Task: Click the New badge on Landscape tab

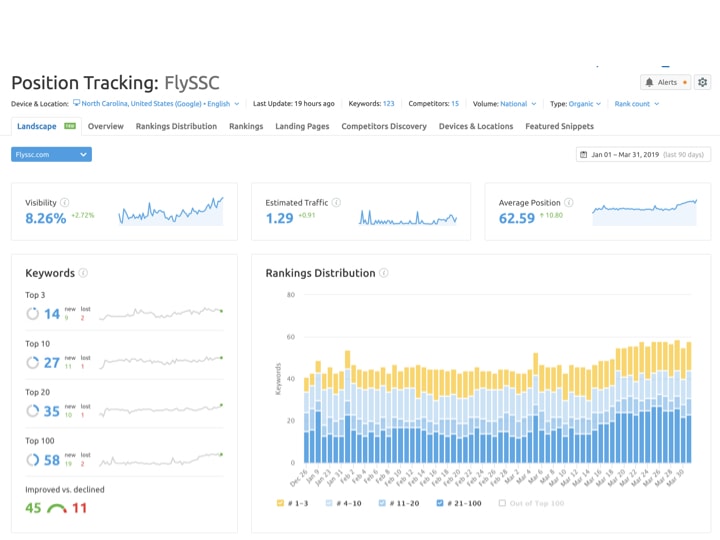Action: click(x=70, y=126)
